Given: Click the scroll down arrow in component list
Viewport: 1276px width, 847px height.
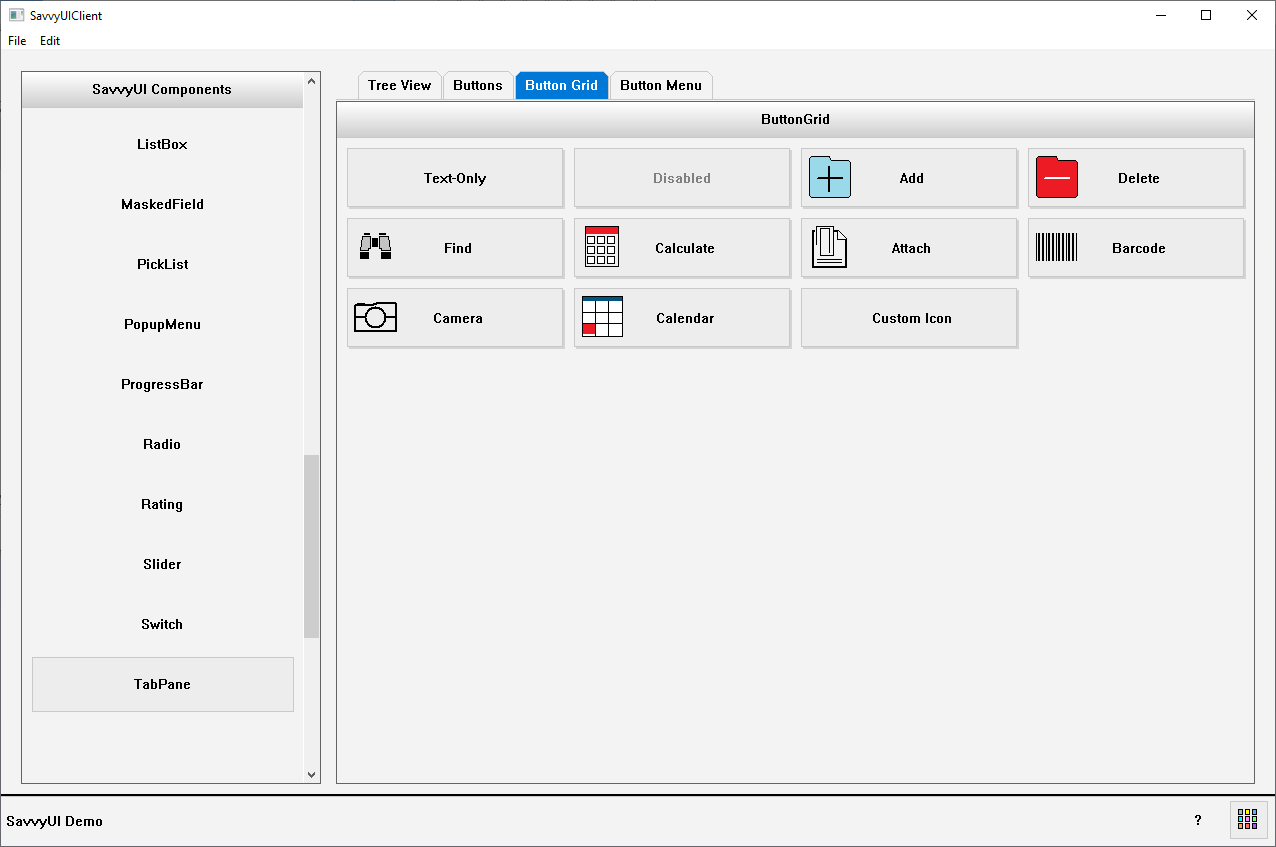Looking at the screenshot, I should point(311,774).
